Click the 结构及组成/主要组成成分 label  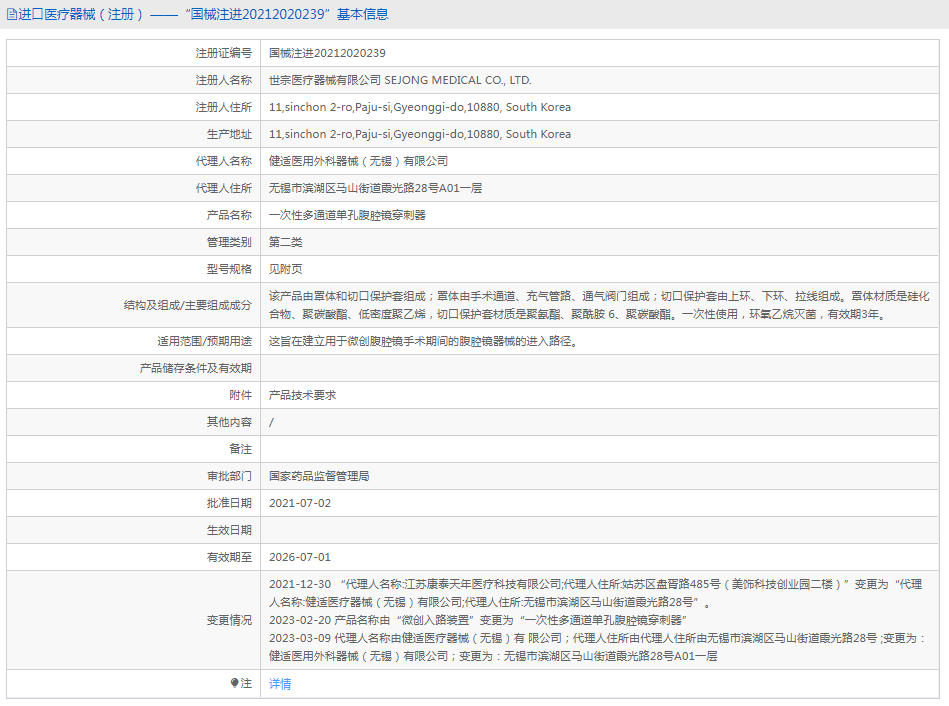point(188,305)
